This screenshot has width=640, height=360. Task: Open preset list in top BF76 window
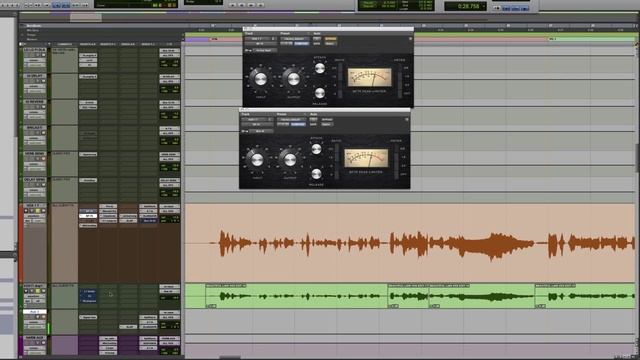point(294,39)
